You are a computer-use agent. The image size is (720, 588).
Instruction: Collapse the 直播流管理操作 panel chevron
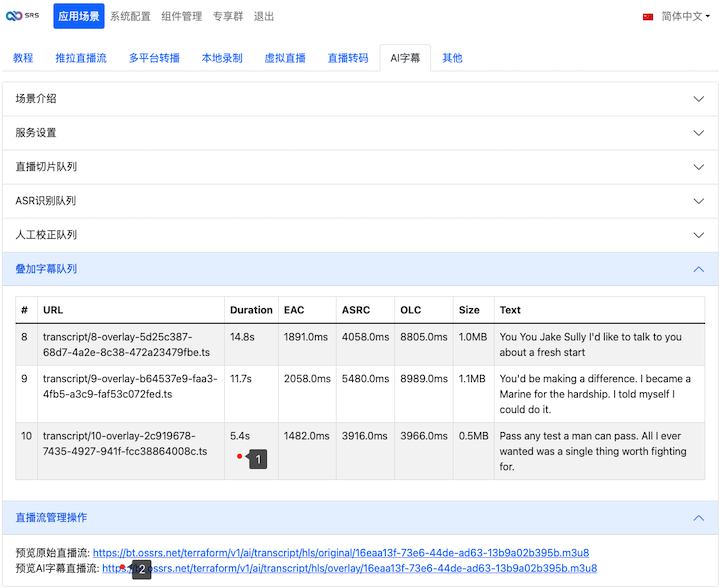click(699, 518)
